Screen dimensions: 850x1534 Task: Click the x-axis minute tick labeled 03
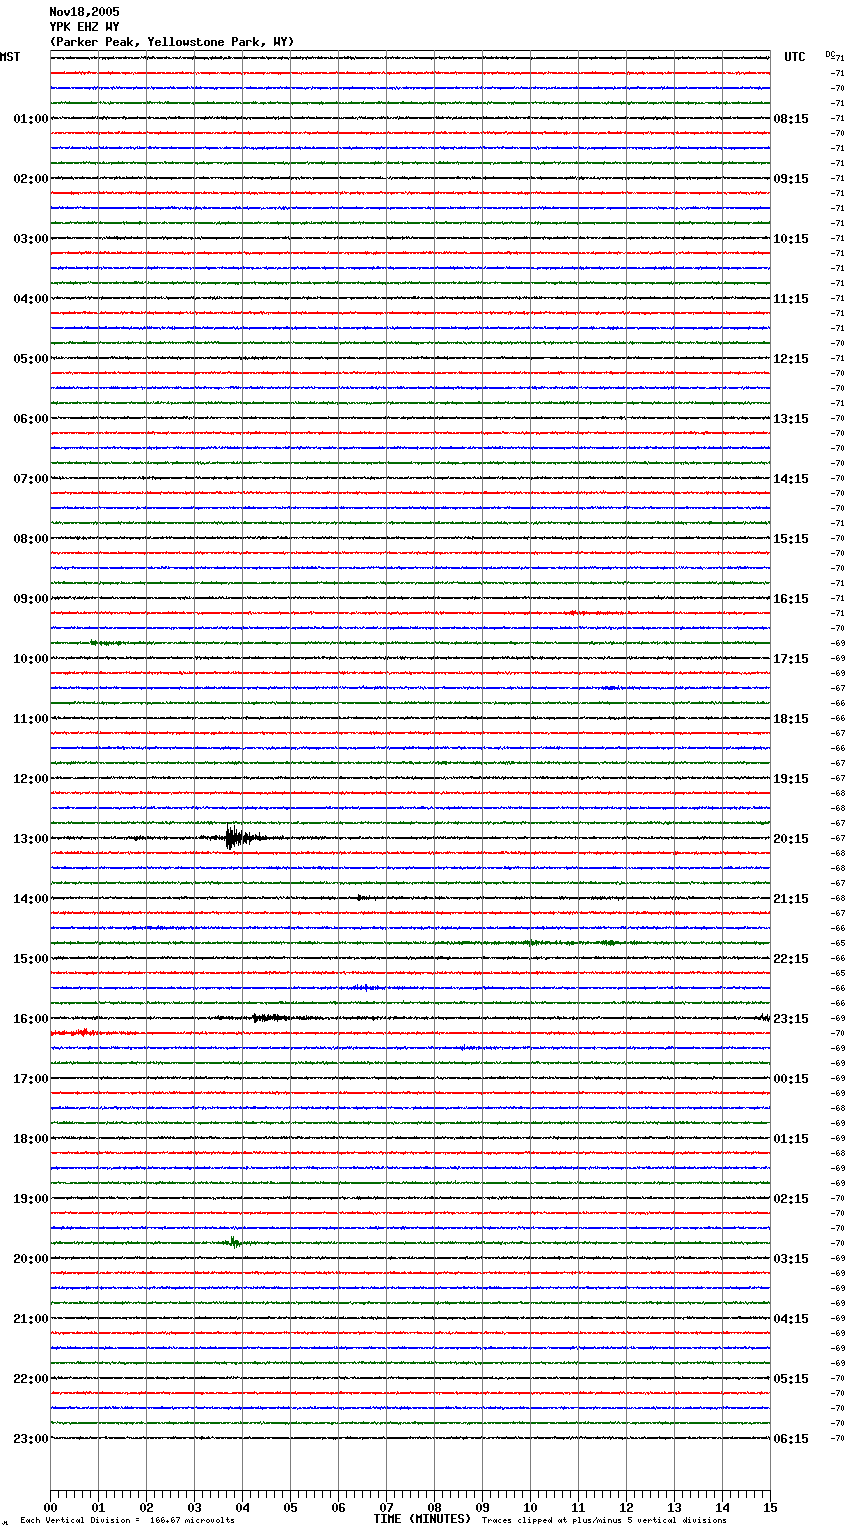194,1508
